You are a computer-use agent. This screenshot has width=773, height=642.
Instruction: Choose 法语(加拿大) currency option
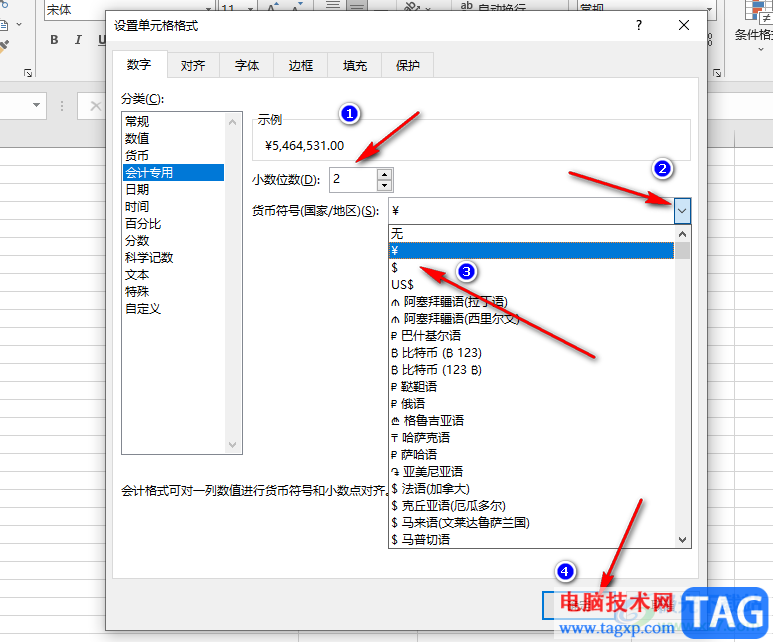coord(531,489)
